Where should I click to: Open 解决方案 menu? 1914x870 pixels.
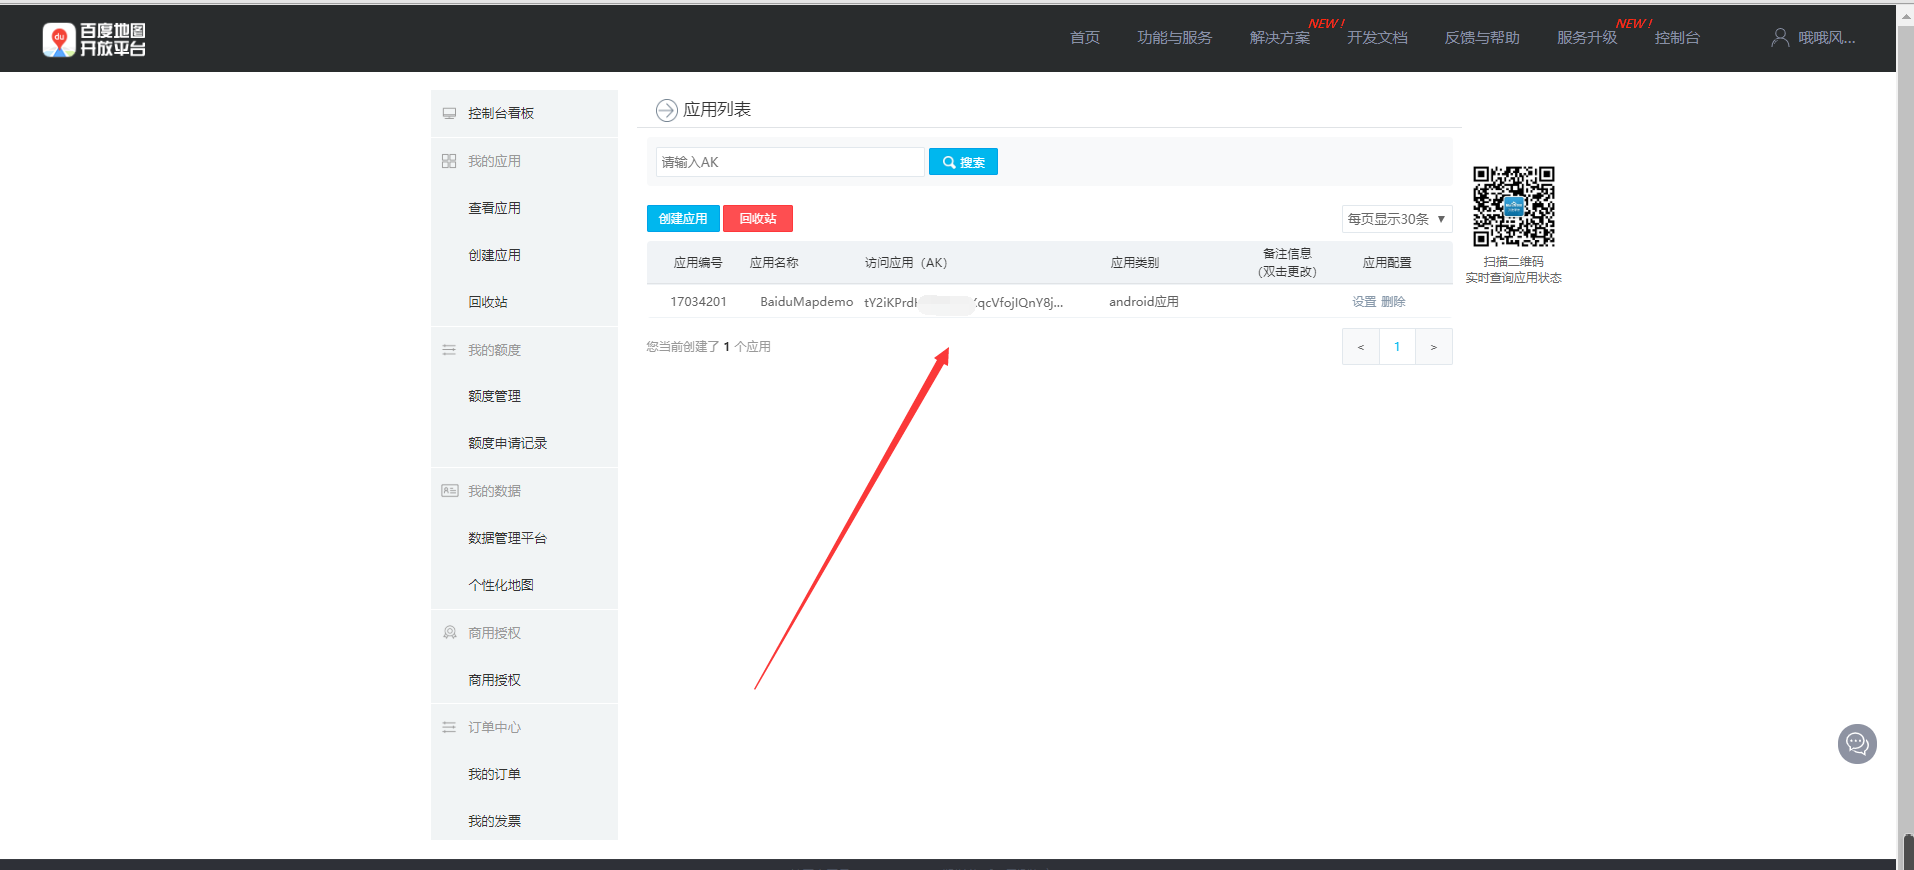1280,38
